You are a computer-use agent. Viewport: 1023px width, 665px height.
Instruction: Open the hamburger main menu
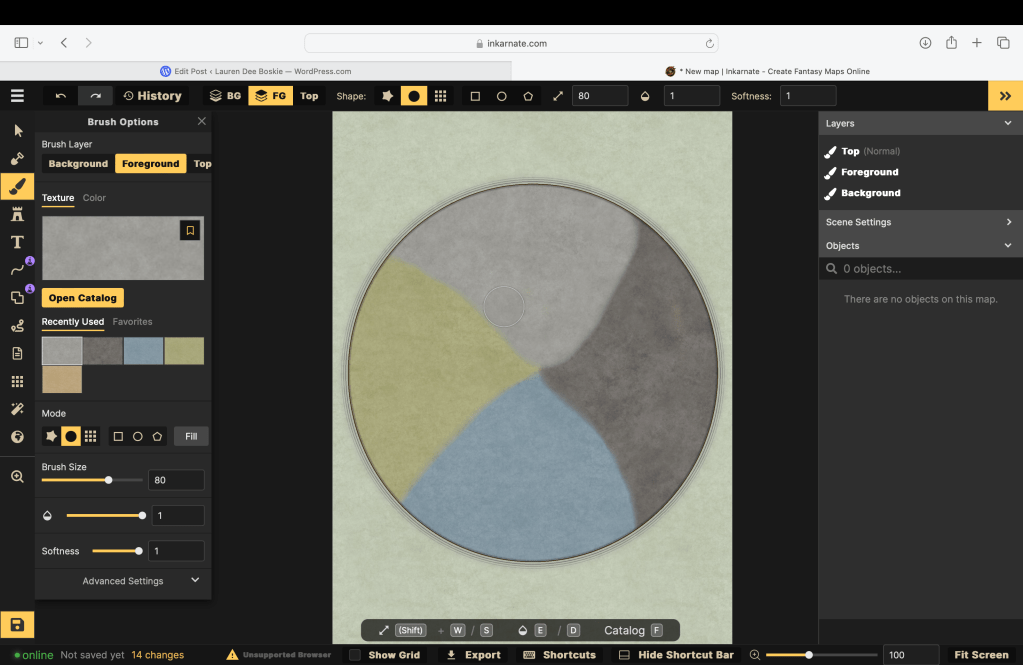[17, 96]
